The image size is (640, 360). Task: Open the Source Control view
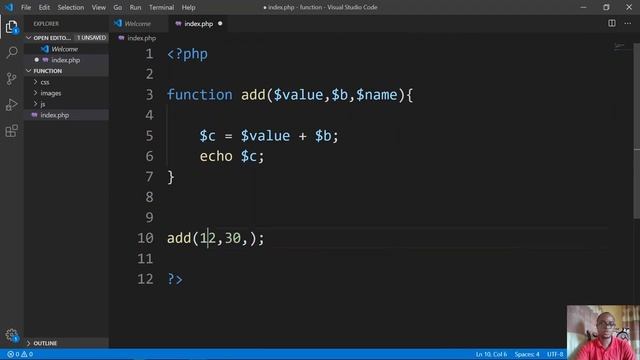[11, 78]
